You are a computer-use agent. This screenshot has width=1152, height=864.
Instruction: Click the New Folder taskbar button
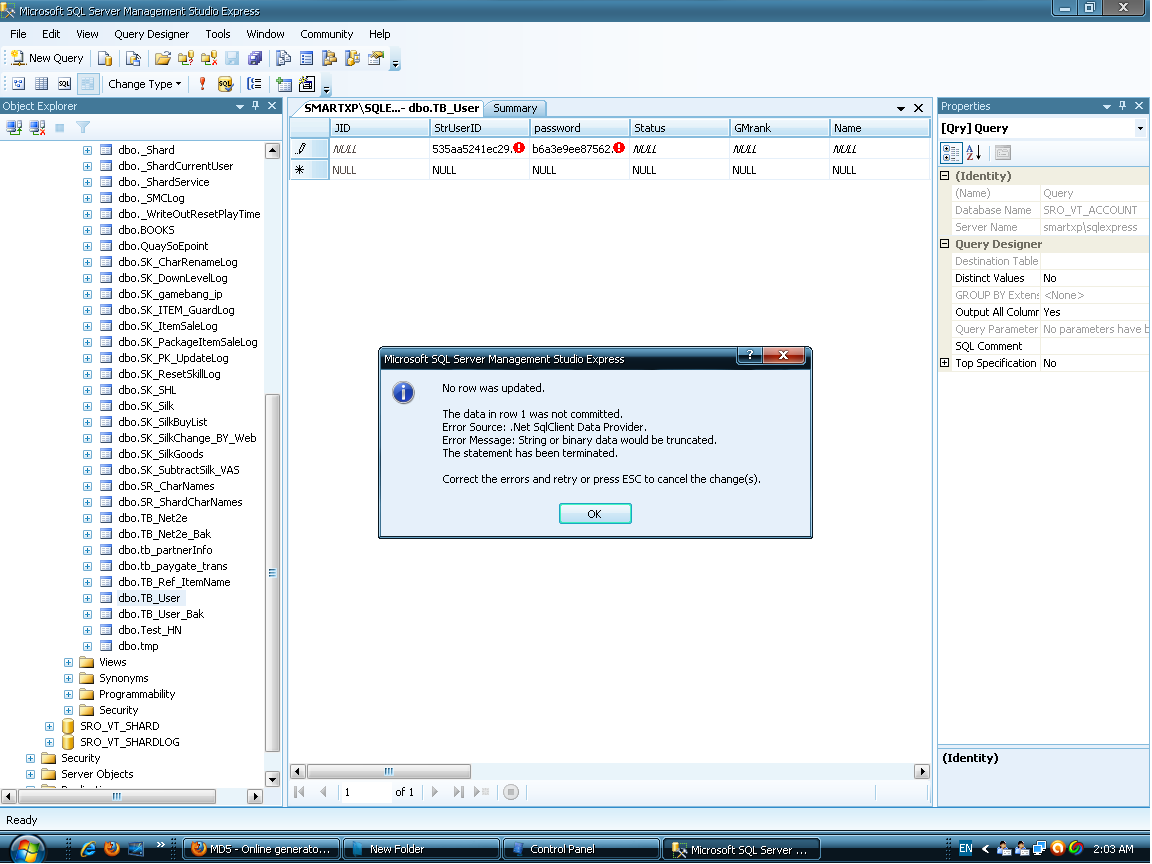point(421,849)
